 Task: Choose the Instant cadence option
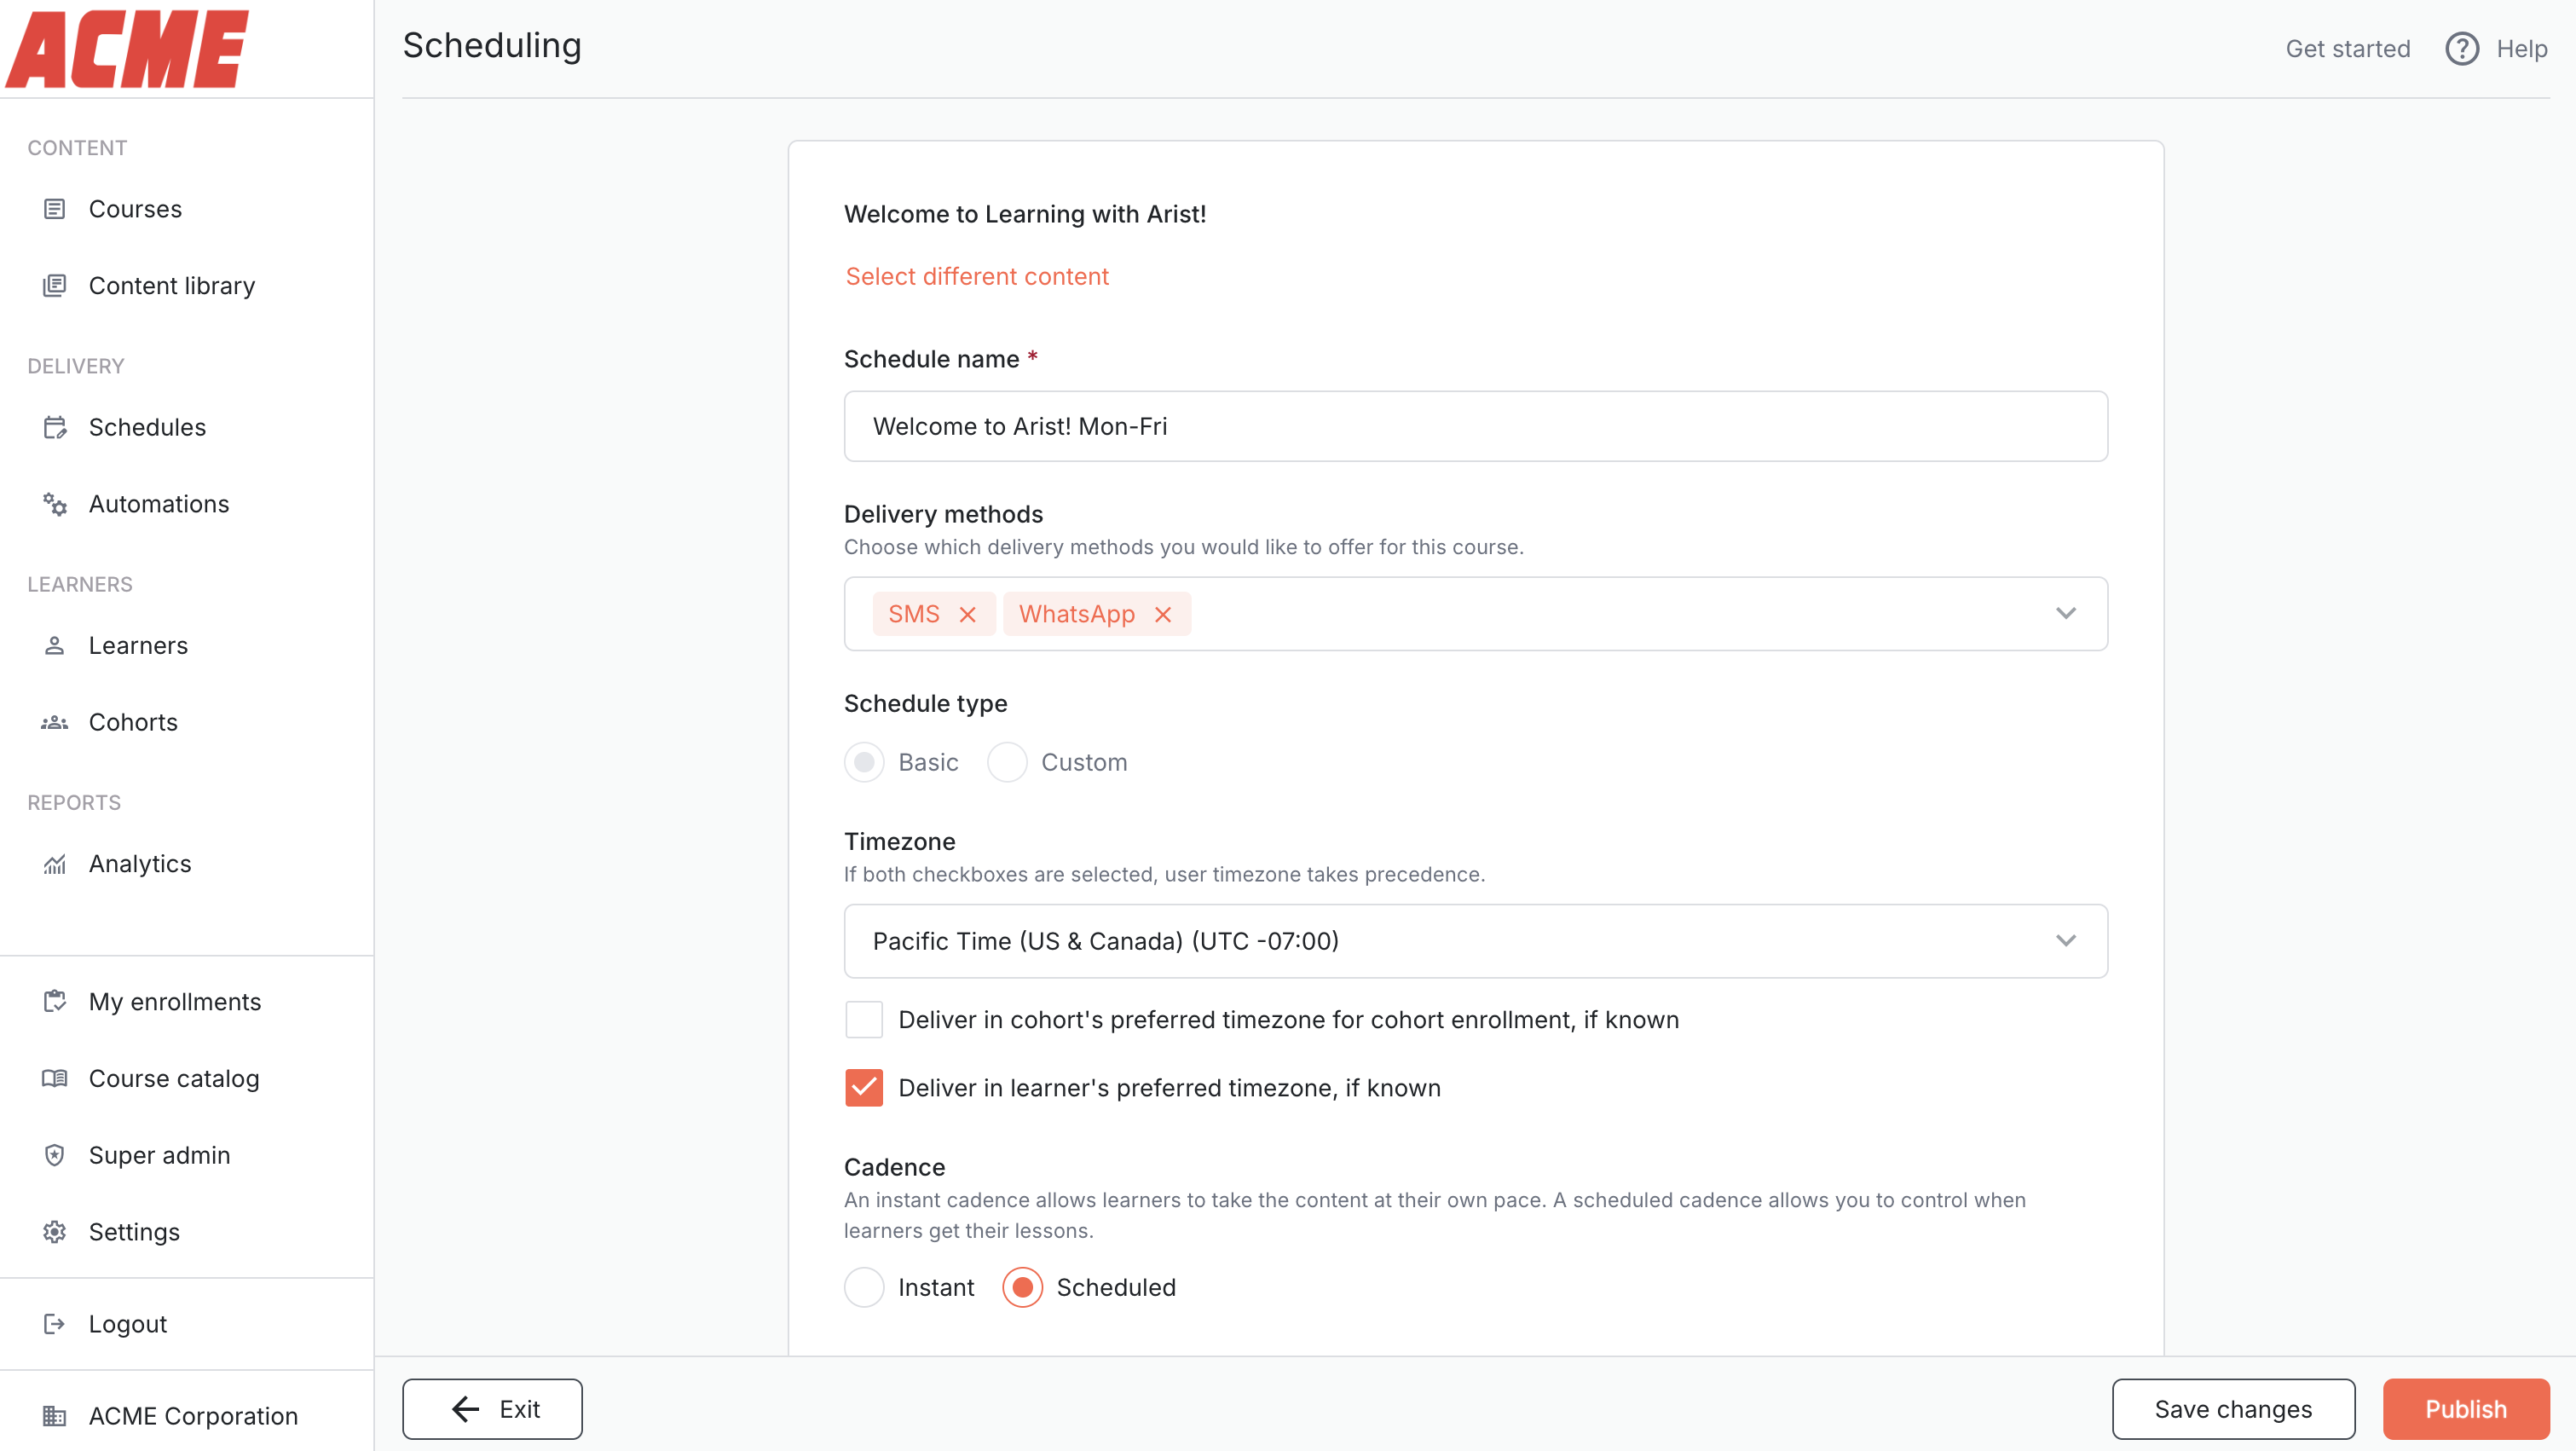pos(864,1287)
